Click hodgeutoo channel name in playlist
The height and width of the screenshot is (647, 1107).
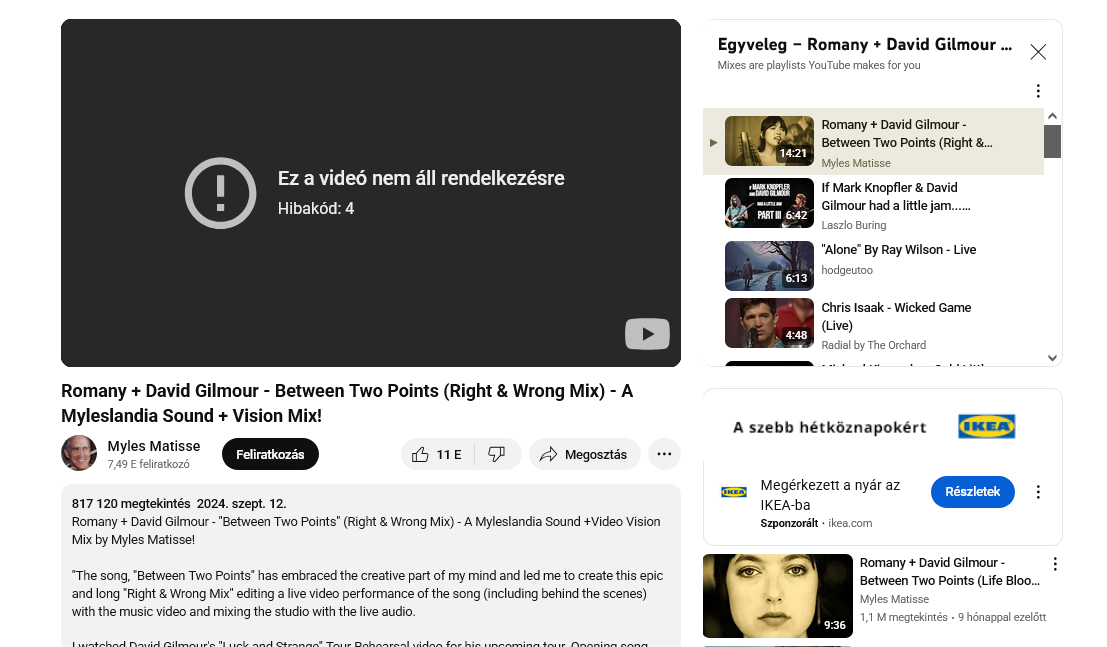[846, 271]
